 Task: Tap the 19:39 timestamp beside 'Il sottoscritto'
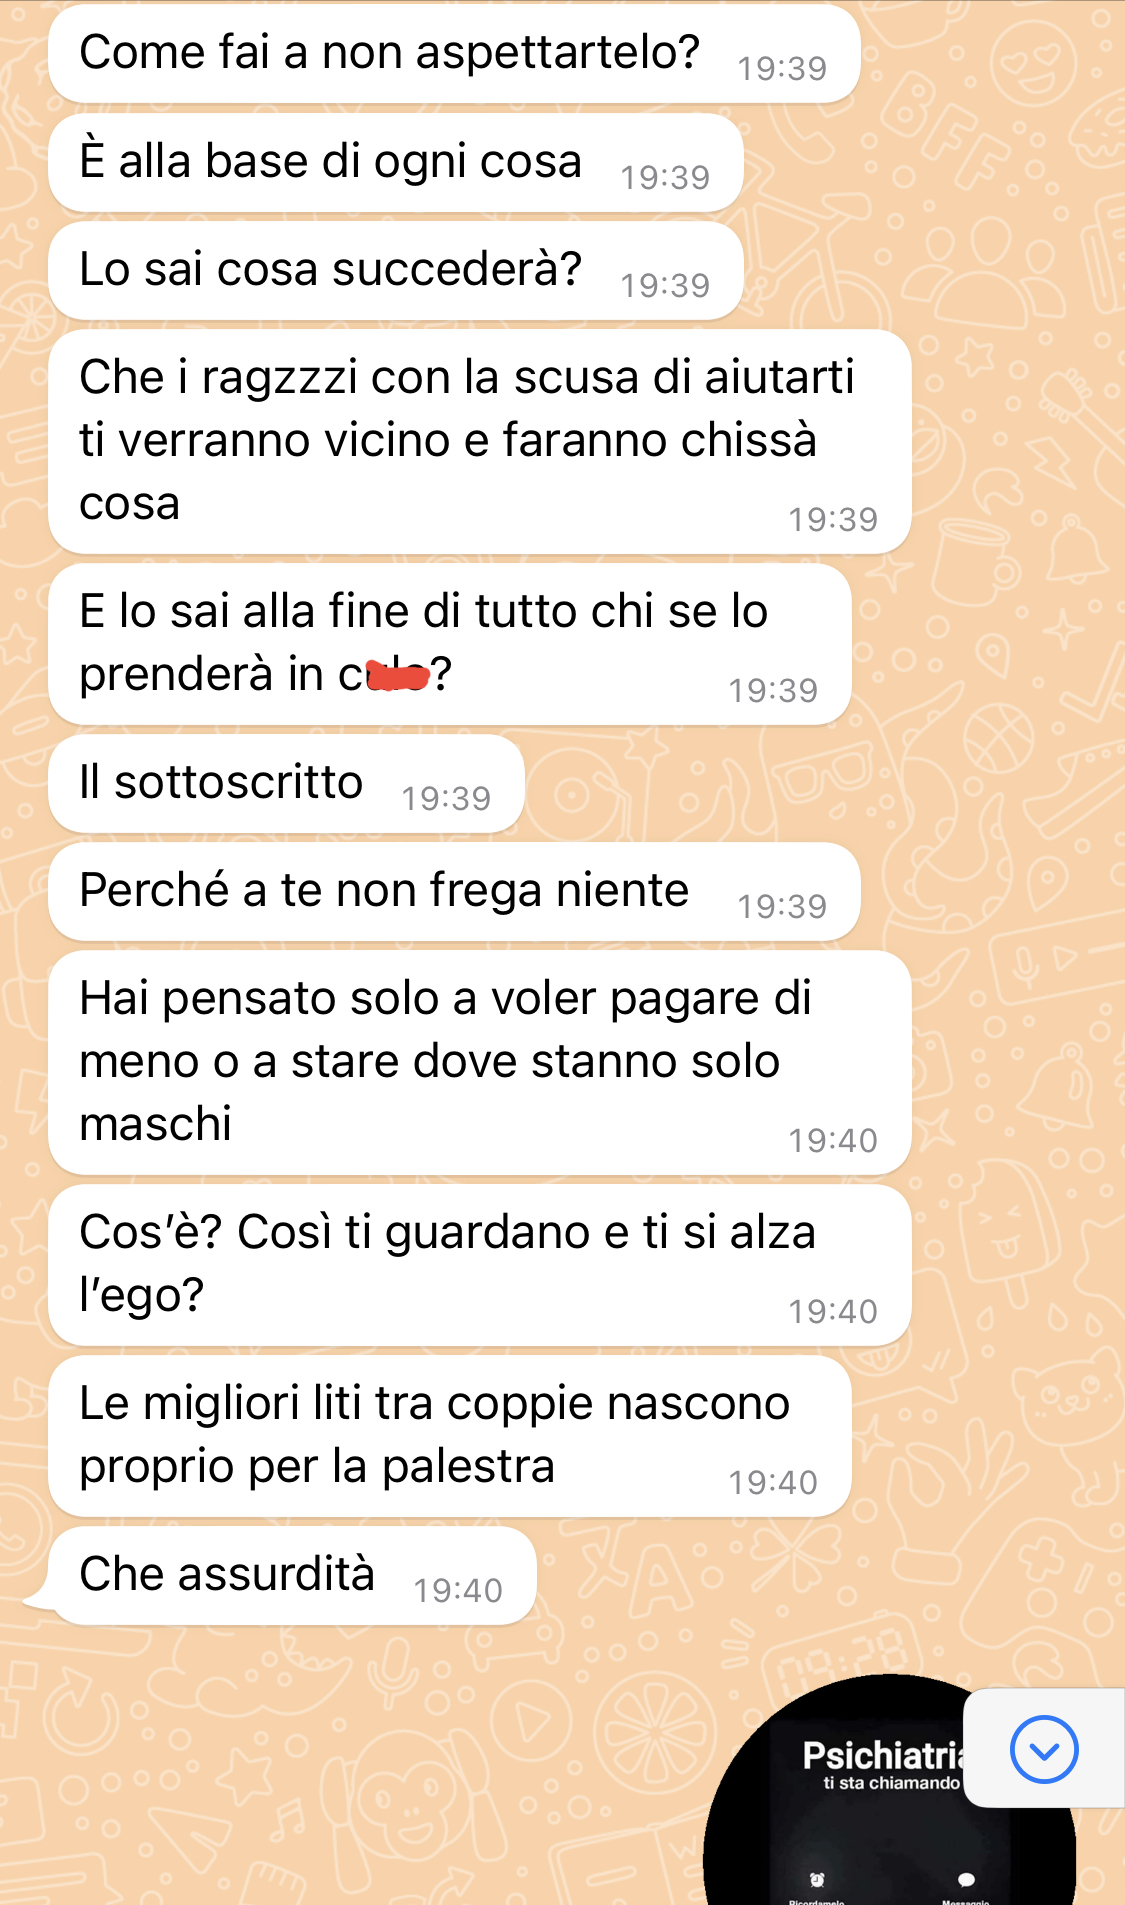click(x=446, y=798)
